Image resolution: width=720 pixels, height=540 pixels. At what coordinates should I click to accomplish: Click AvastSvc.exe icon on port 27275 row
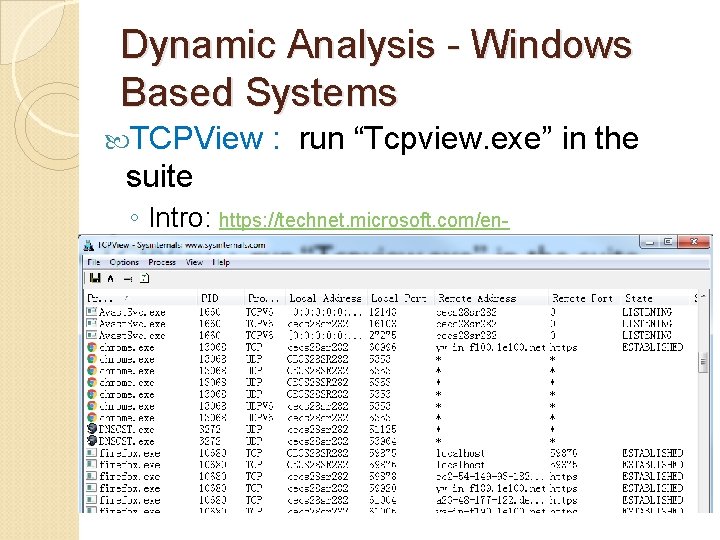92,335
